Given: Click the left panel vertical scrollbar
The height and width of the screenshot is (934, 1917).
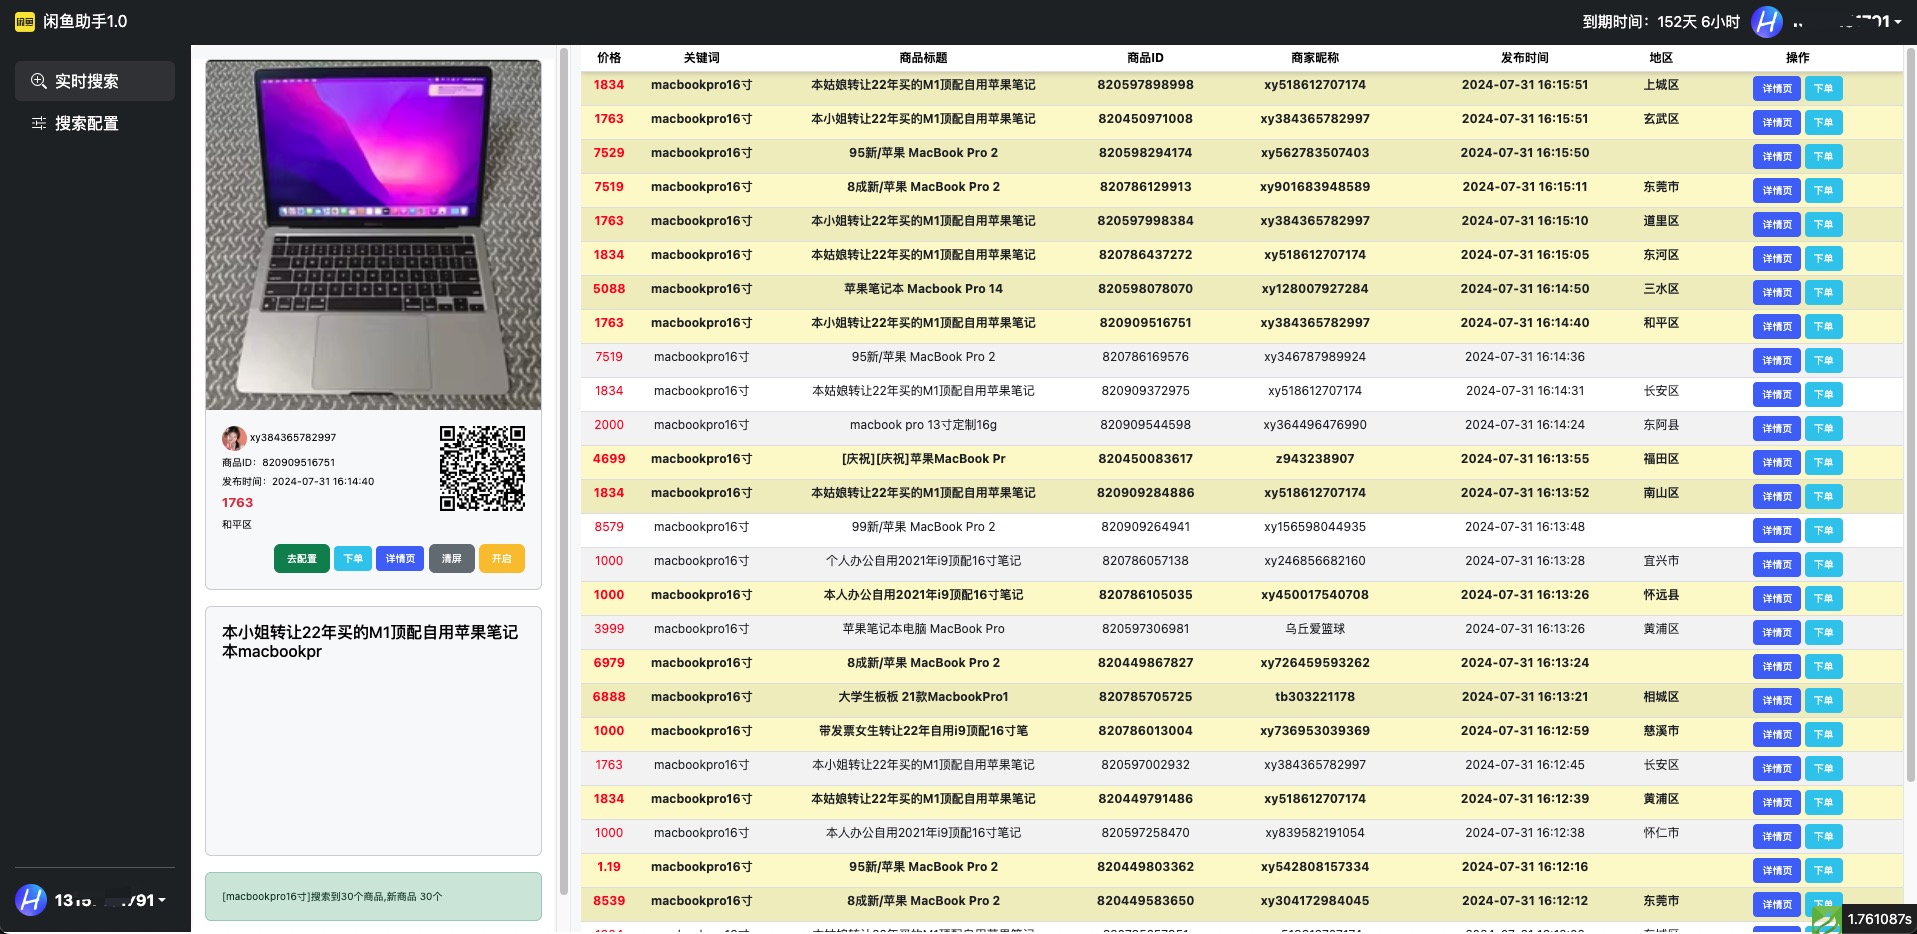Looking at the screenshot, I should 564,470.
